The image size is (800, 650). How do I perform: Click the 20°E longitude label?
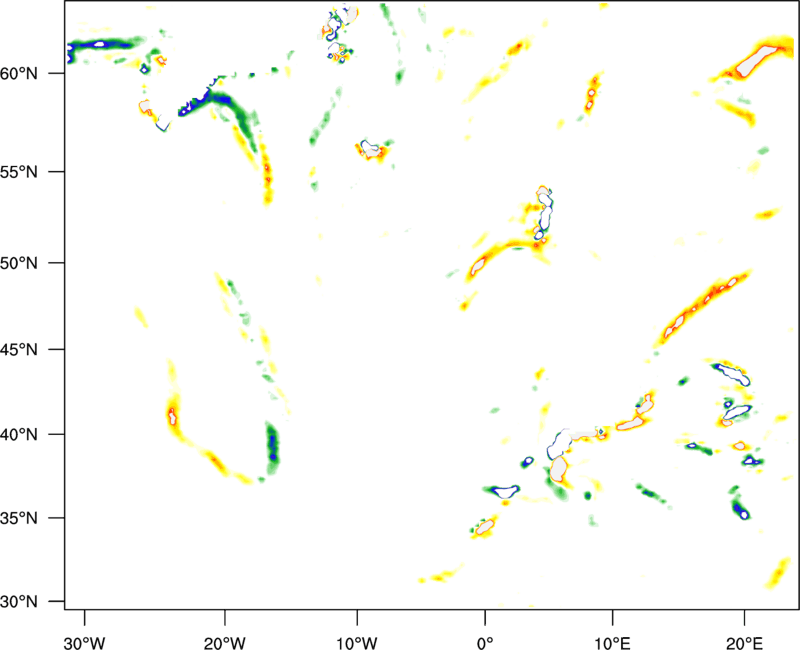(744, 643)
